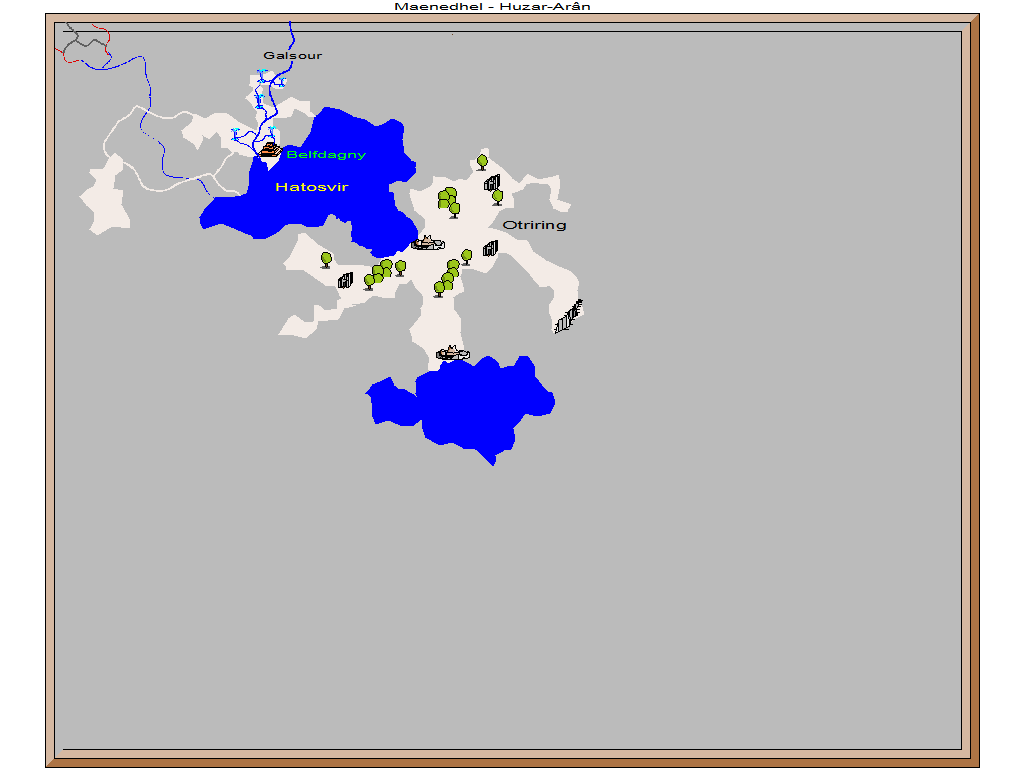Image resolution: width=1024 pixels, height=768 pixels.
Task: Click the camp icon above the southern lake
Action: [x=453, y=353]
